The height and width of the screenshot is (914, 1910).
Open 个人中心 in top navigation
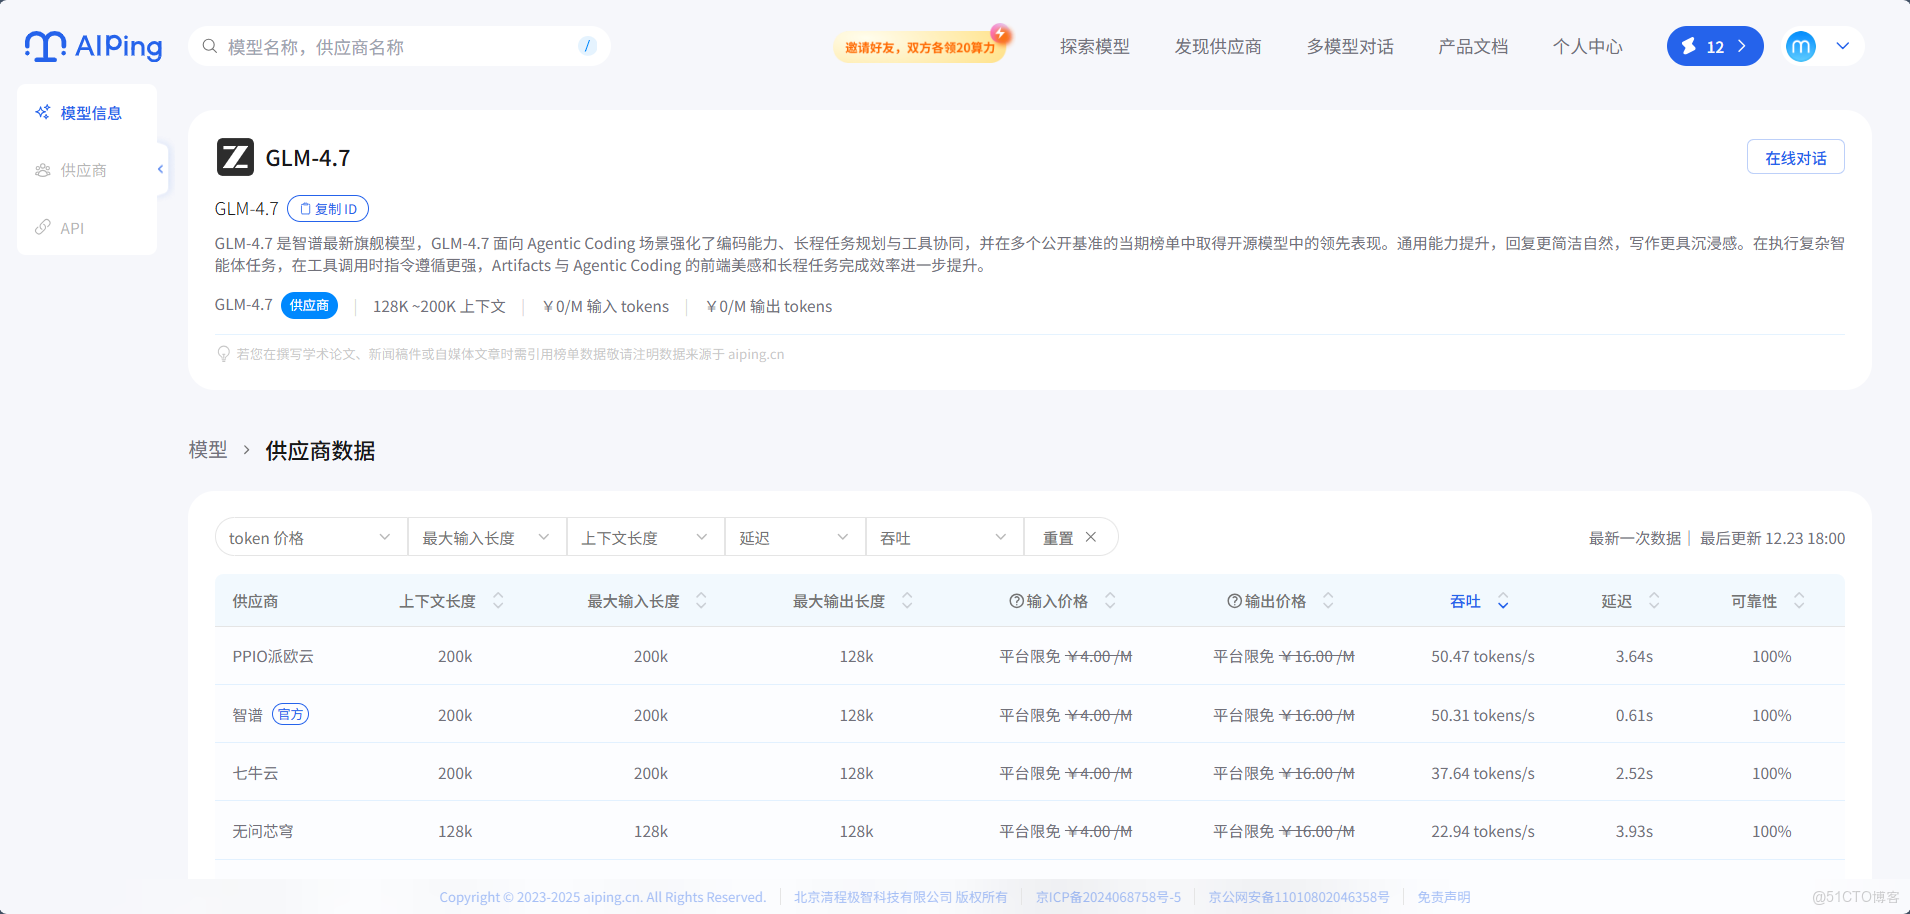click(x=1588, y=47)
